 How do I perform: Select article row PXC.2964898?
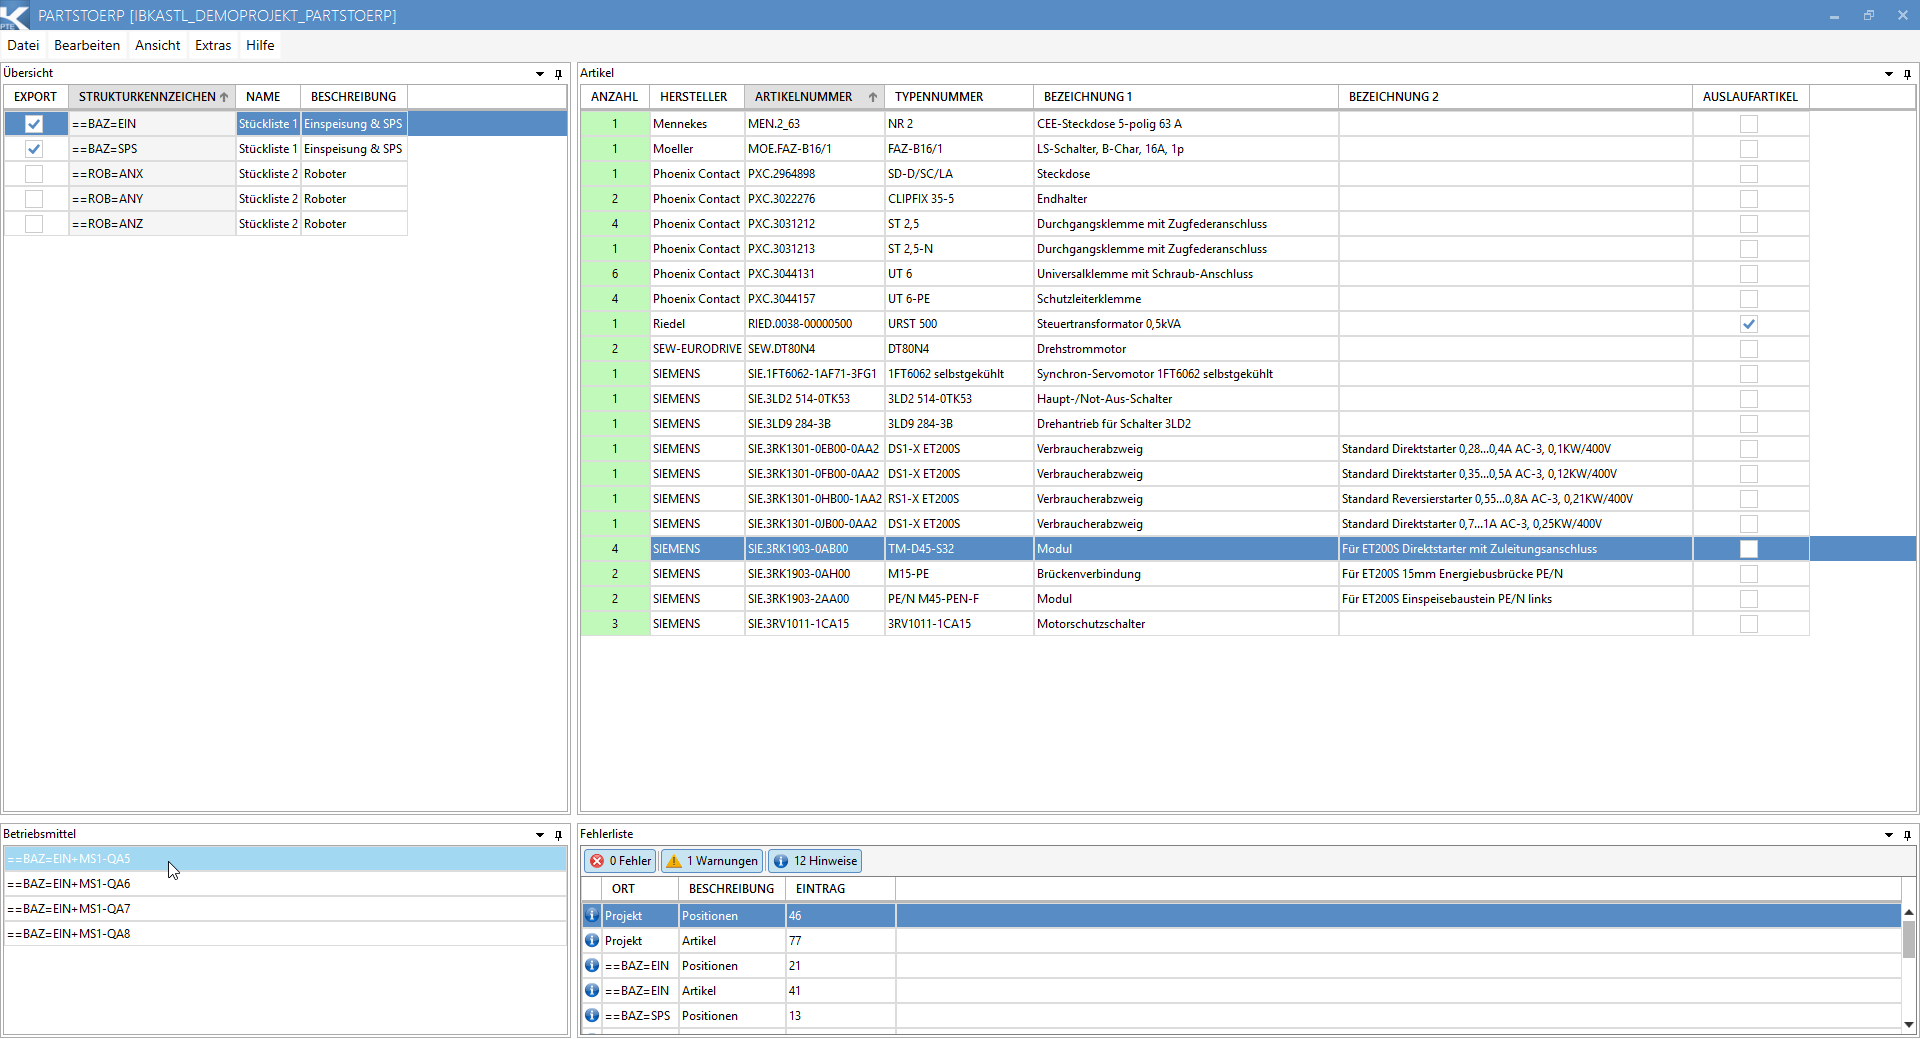pos(1195,174)
